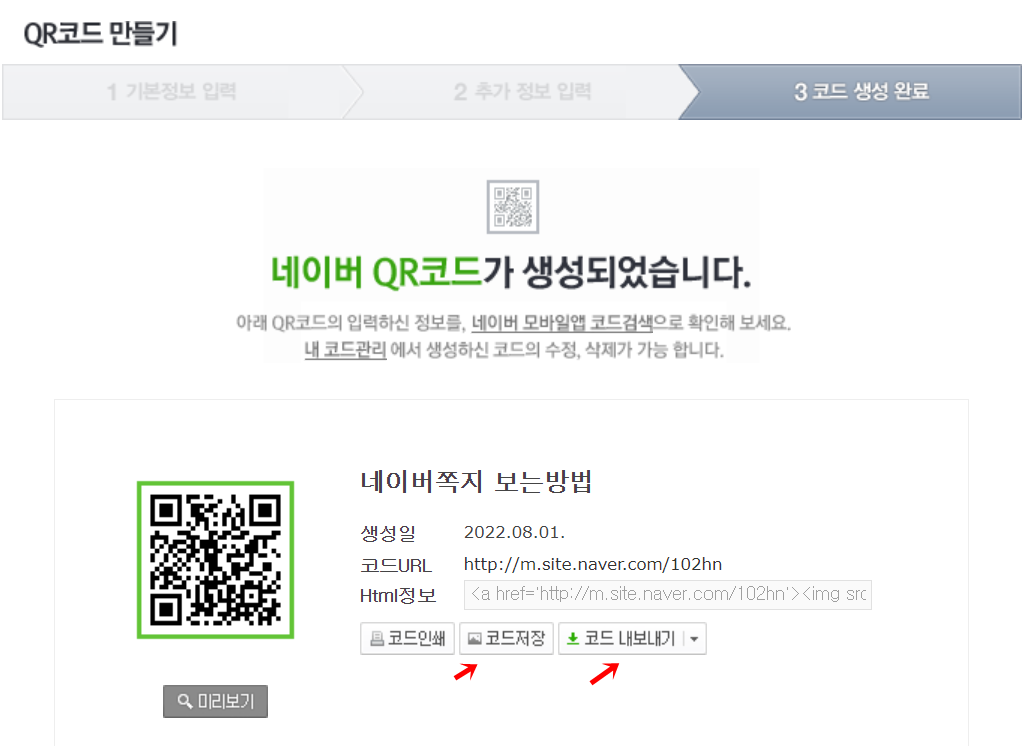Viewport: 1025px width, 746px height.
Task: Open the 내 코드관리 link
Action: click(x=344, y=350)
